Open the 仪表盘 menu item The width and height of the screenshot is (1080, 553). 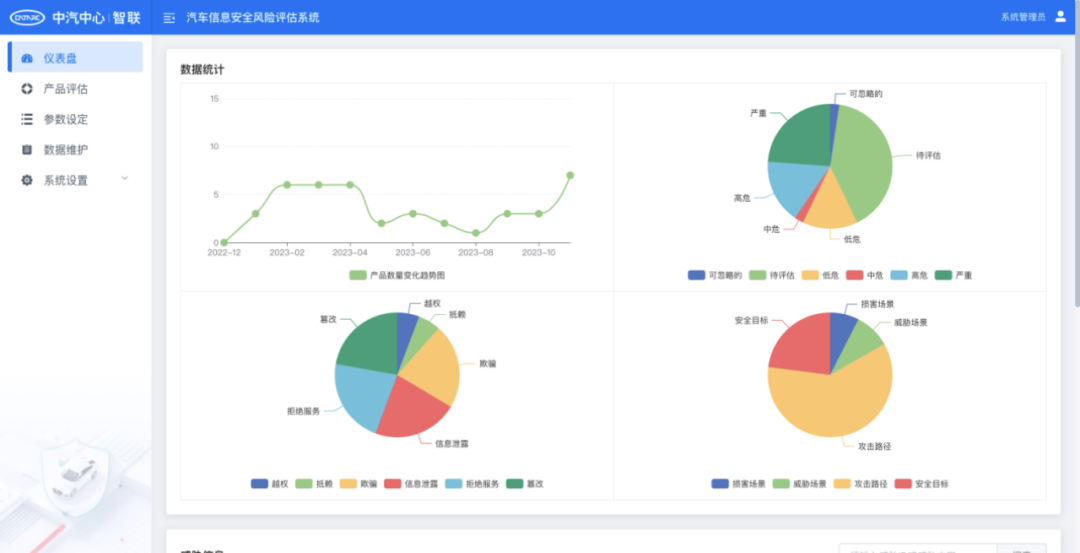pyautogui.click(x=75, y=57)
